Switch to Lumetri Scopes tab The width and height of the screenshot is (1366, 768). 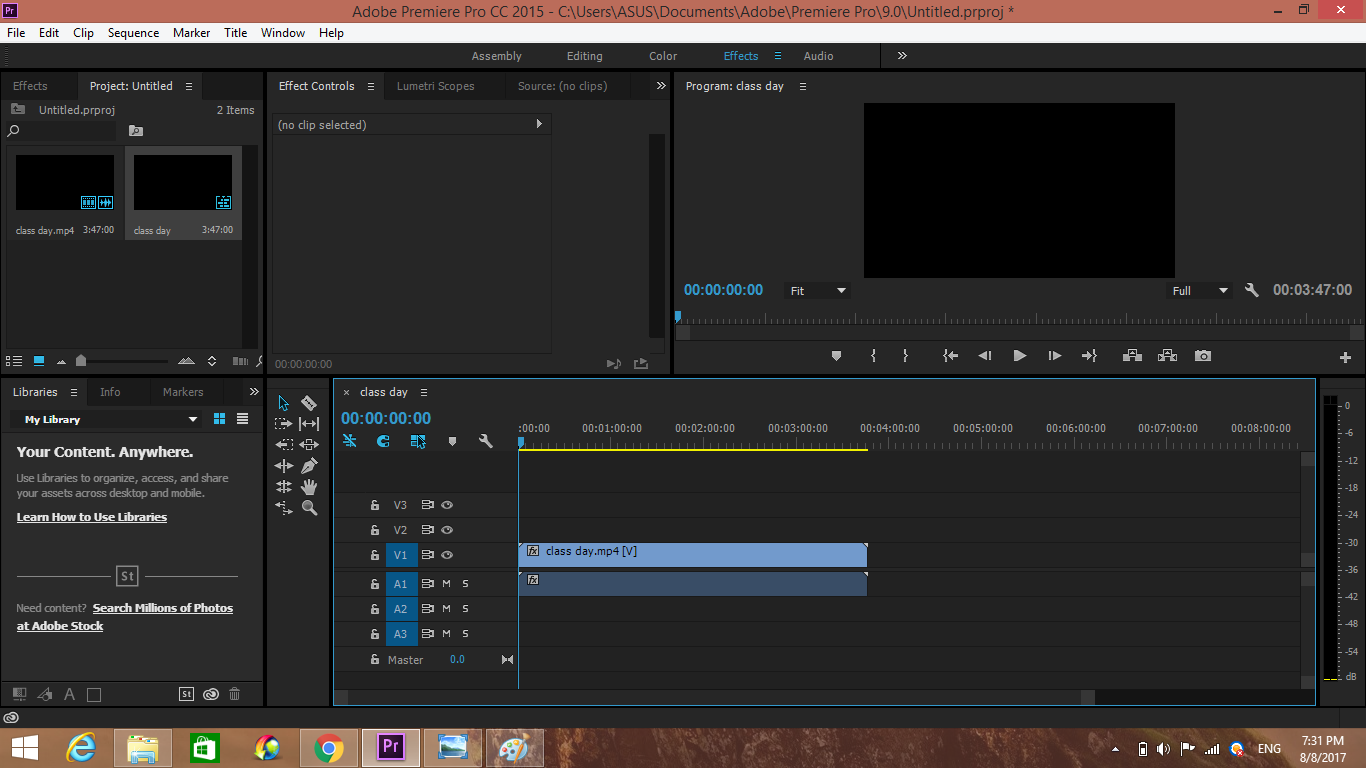click(435, 86)
